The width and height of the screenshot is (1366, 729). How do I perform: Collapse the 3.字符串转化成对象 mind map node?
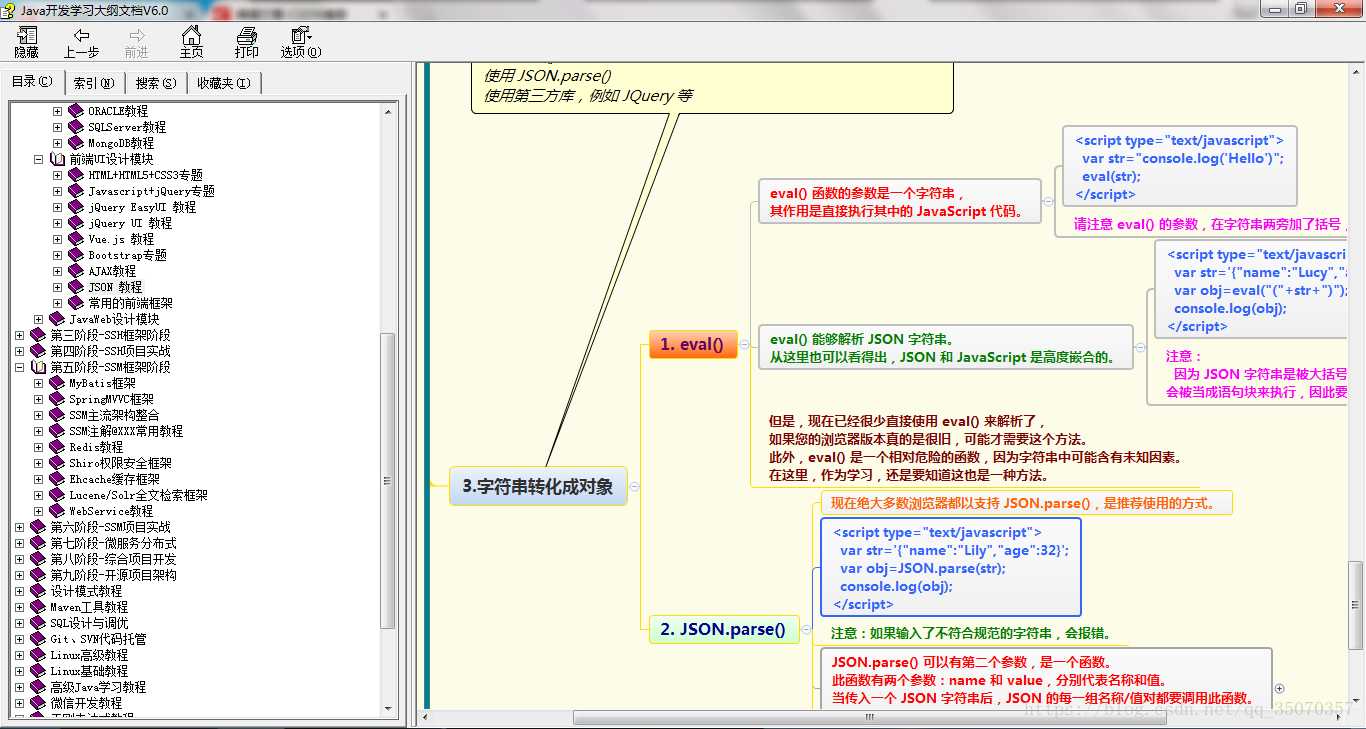coord(634,487)
